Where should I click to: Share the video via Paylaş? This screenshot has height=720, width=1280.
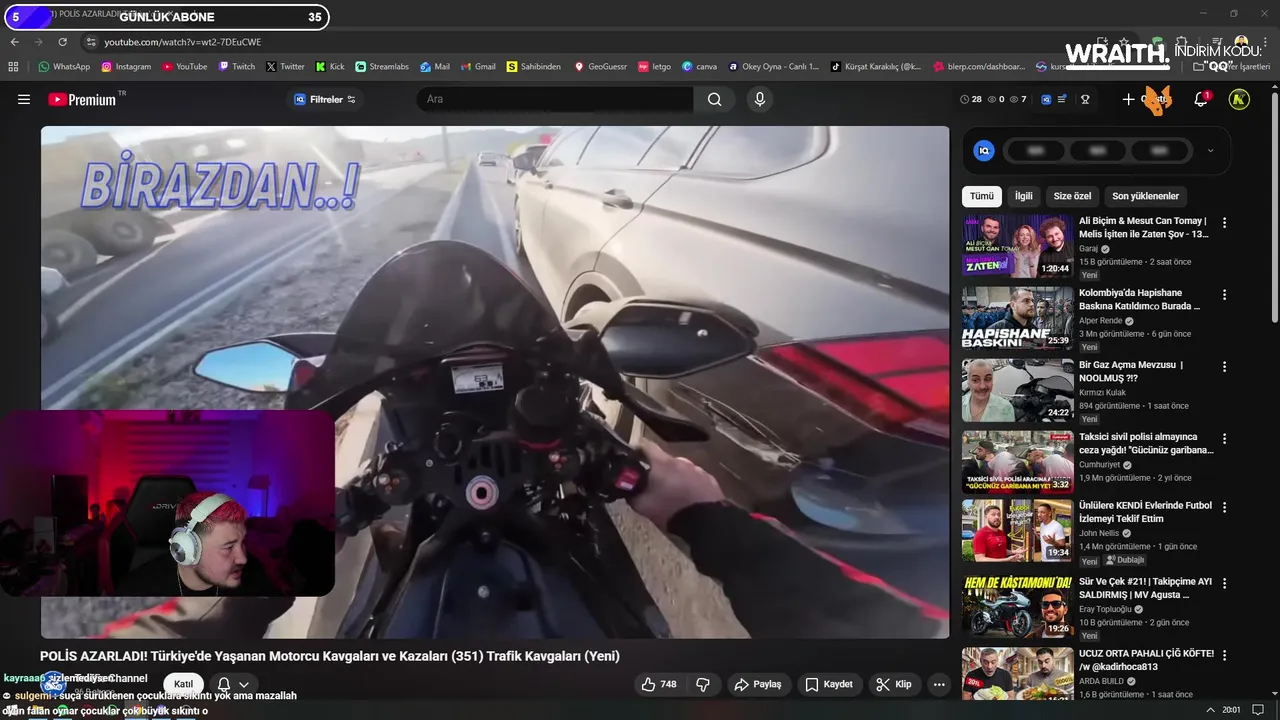pyautogui.click(x=758, y=684)
